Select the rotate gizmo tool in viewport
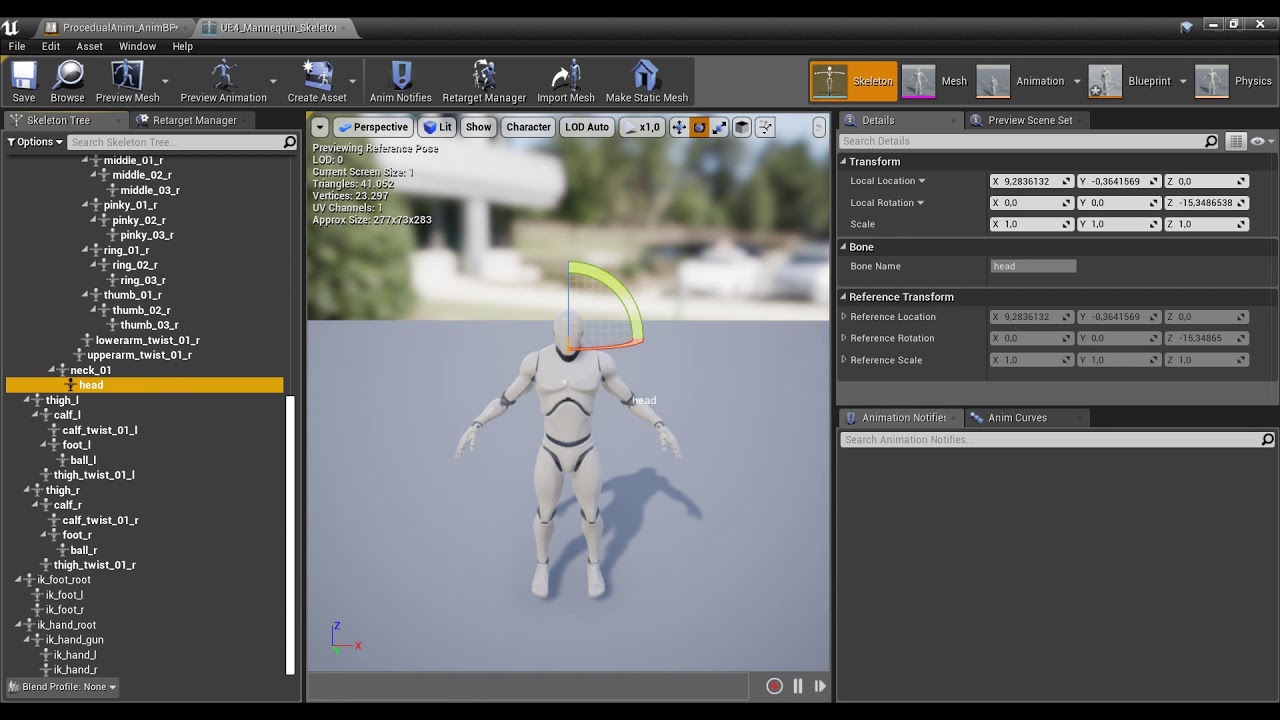 pos(699,127)
